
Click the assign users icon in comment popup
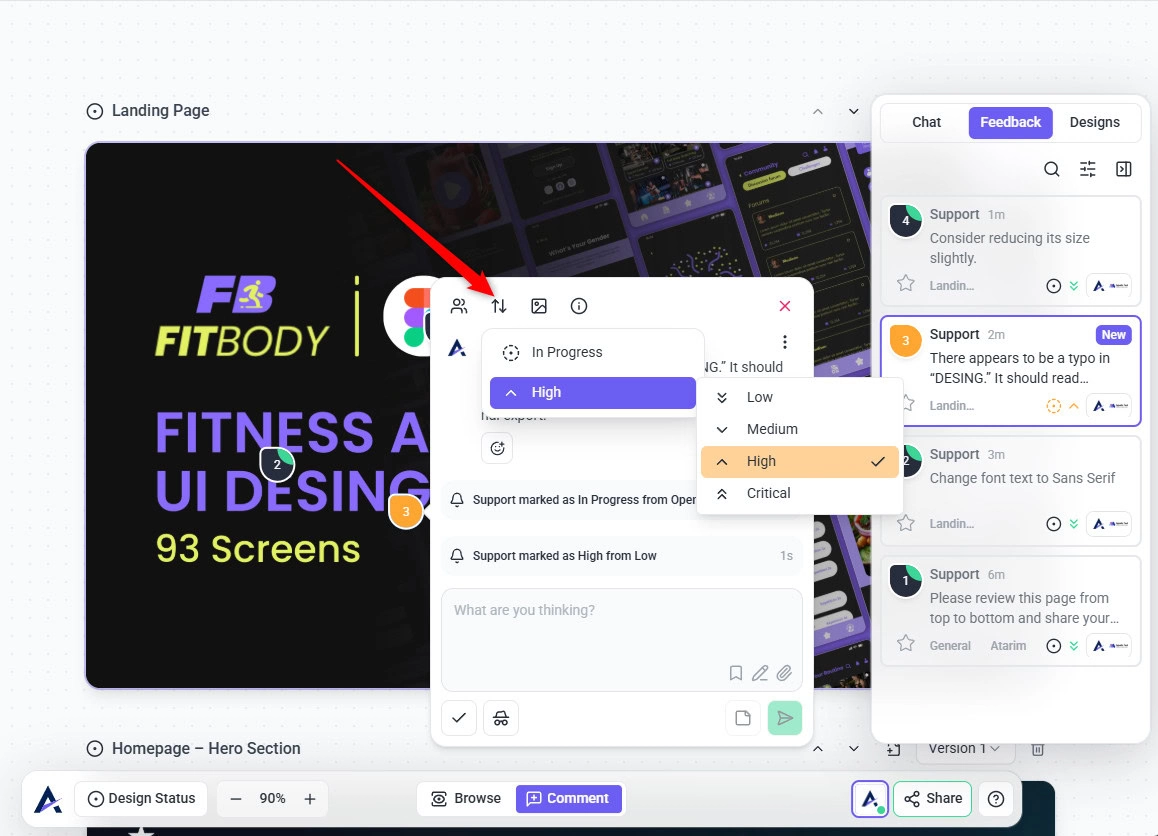pos(459,306)
